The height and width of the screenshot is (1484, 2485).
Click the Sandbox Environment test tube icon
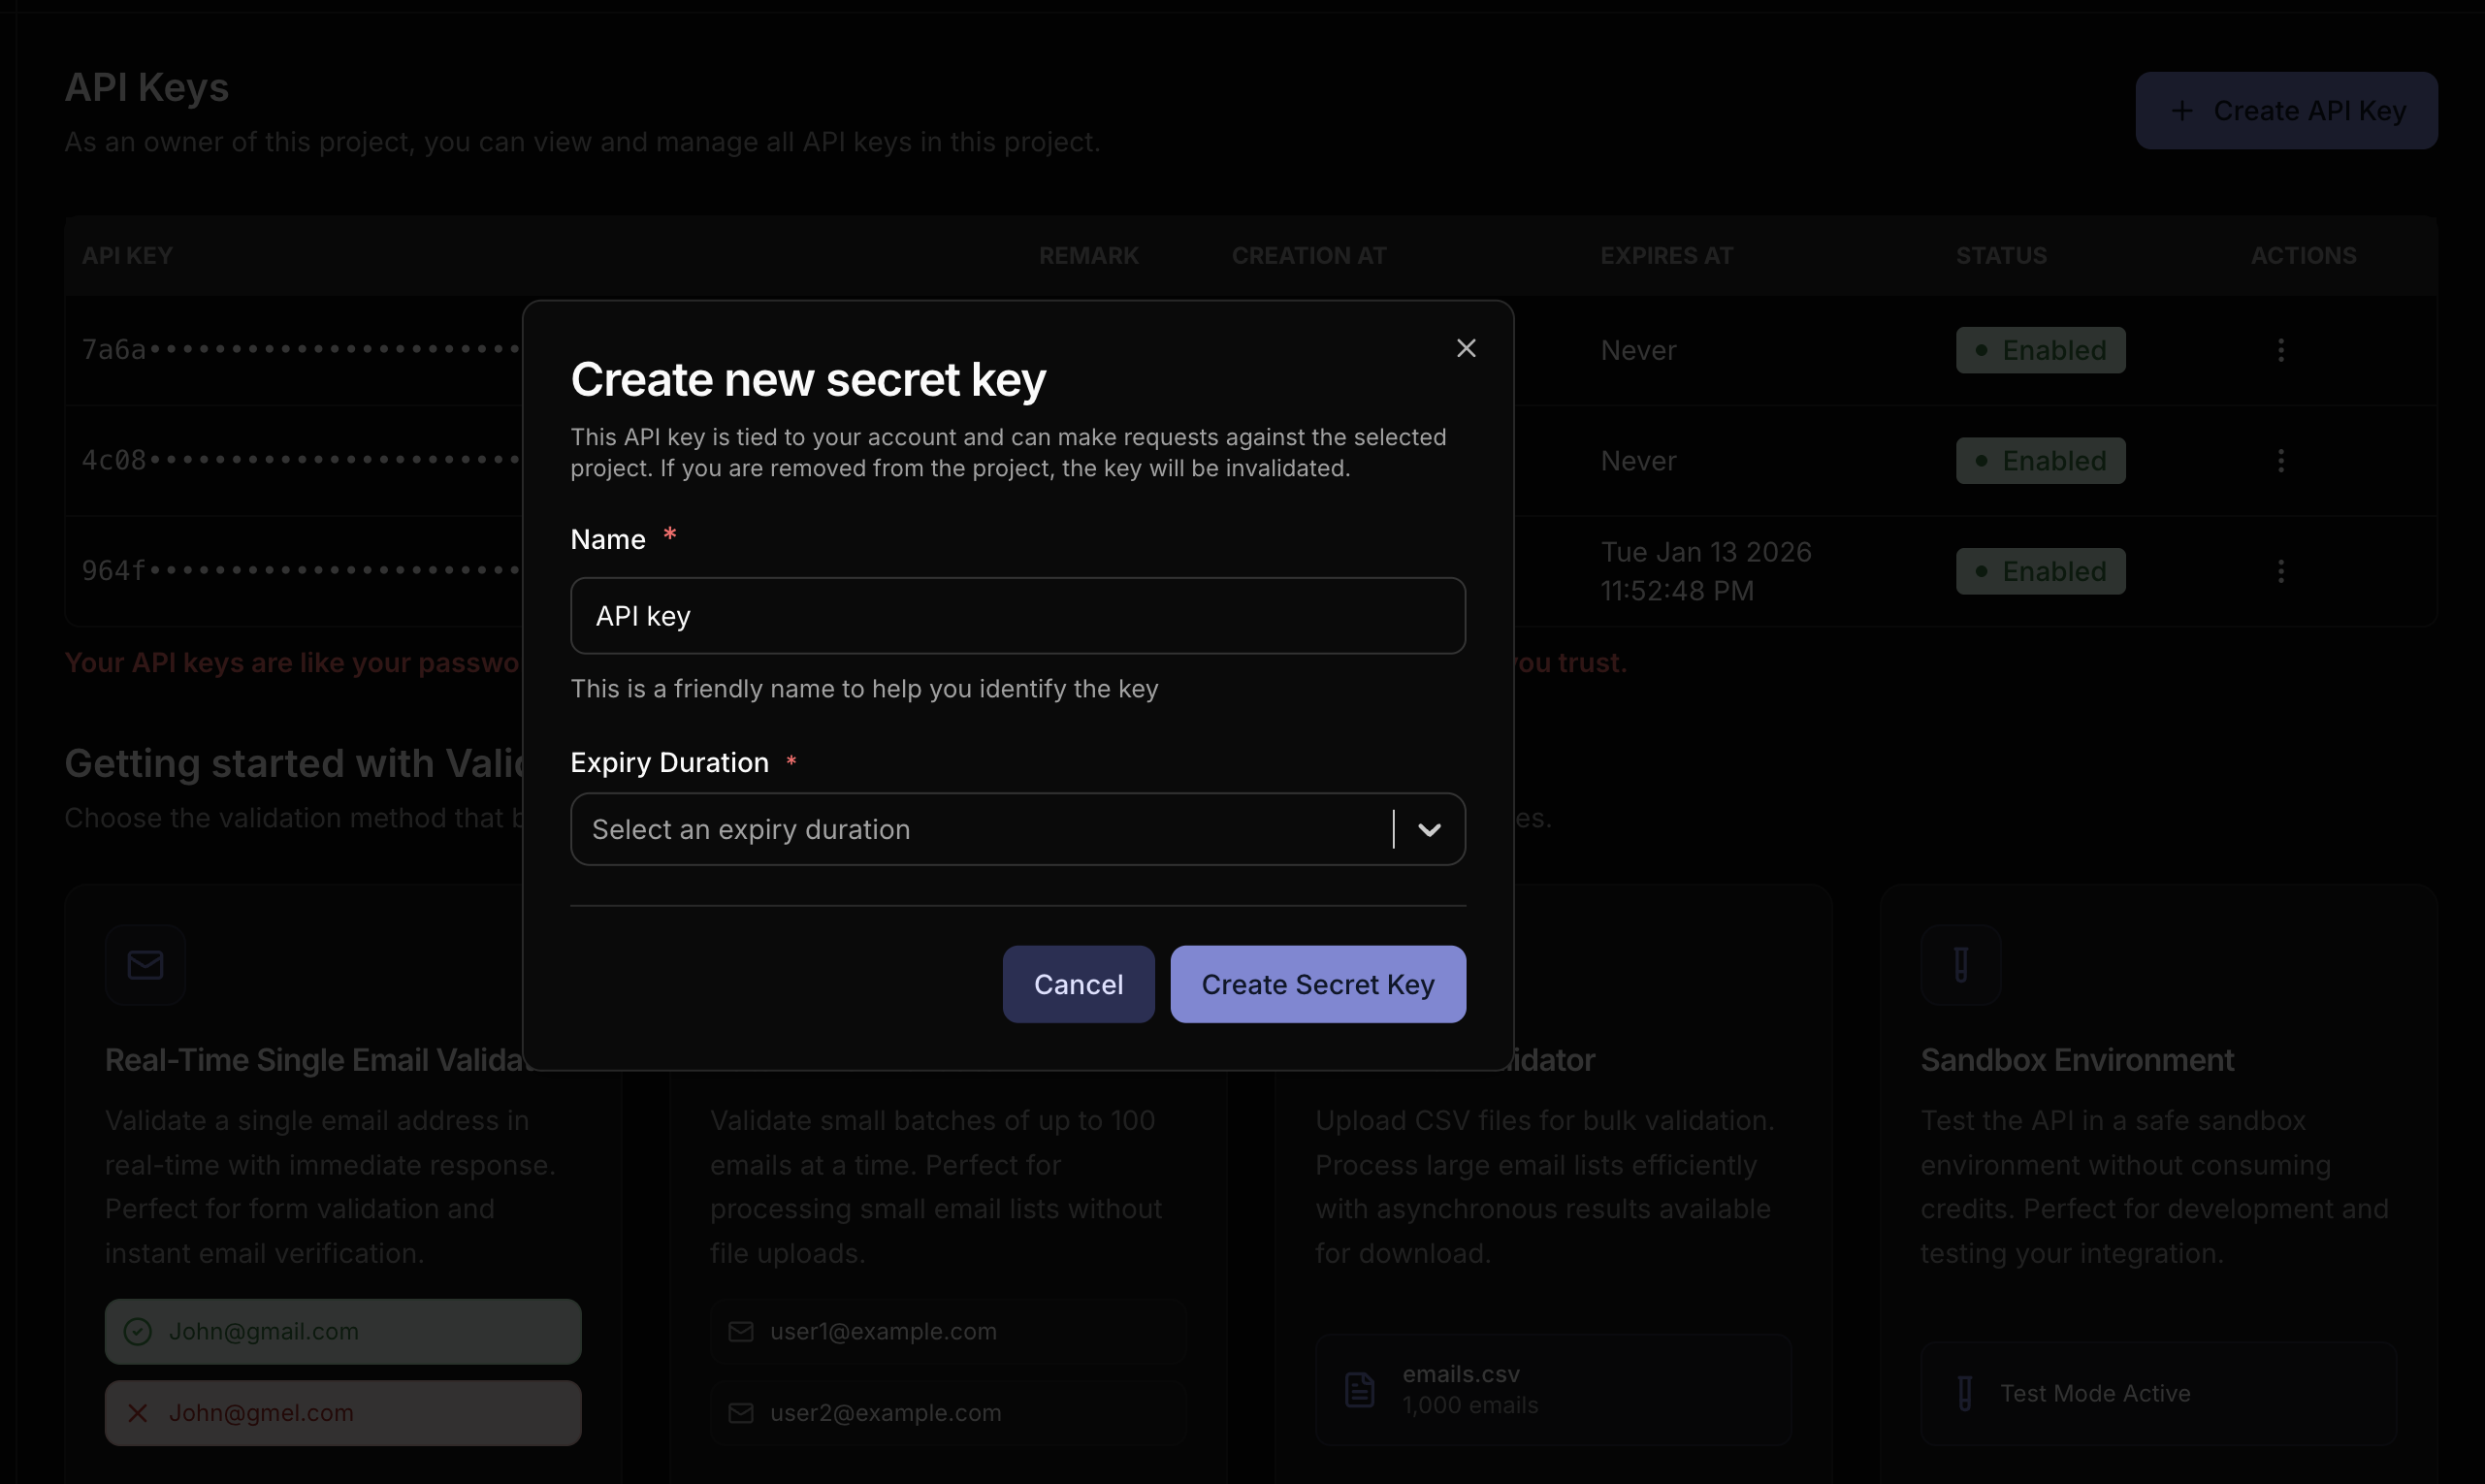[x=1960, y=965]
